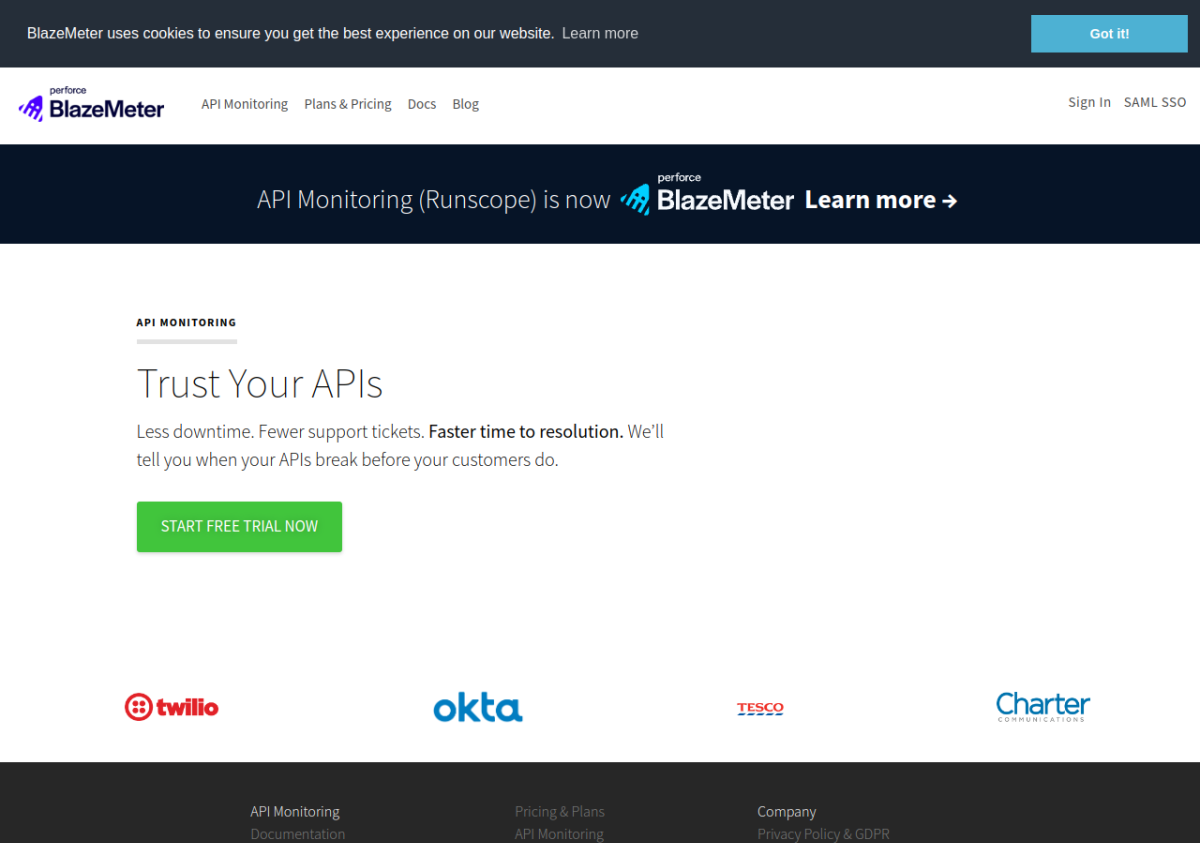
Task: Open Plans & Pricing page
Action: pos(348,104)
